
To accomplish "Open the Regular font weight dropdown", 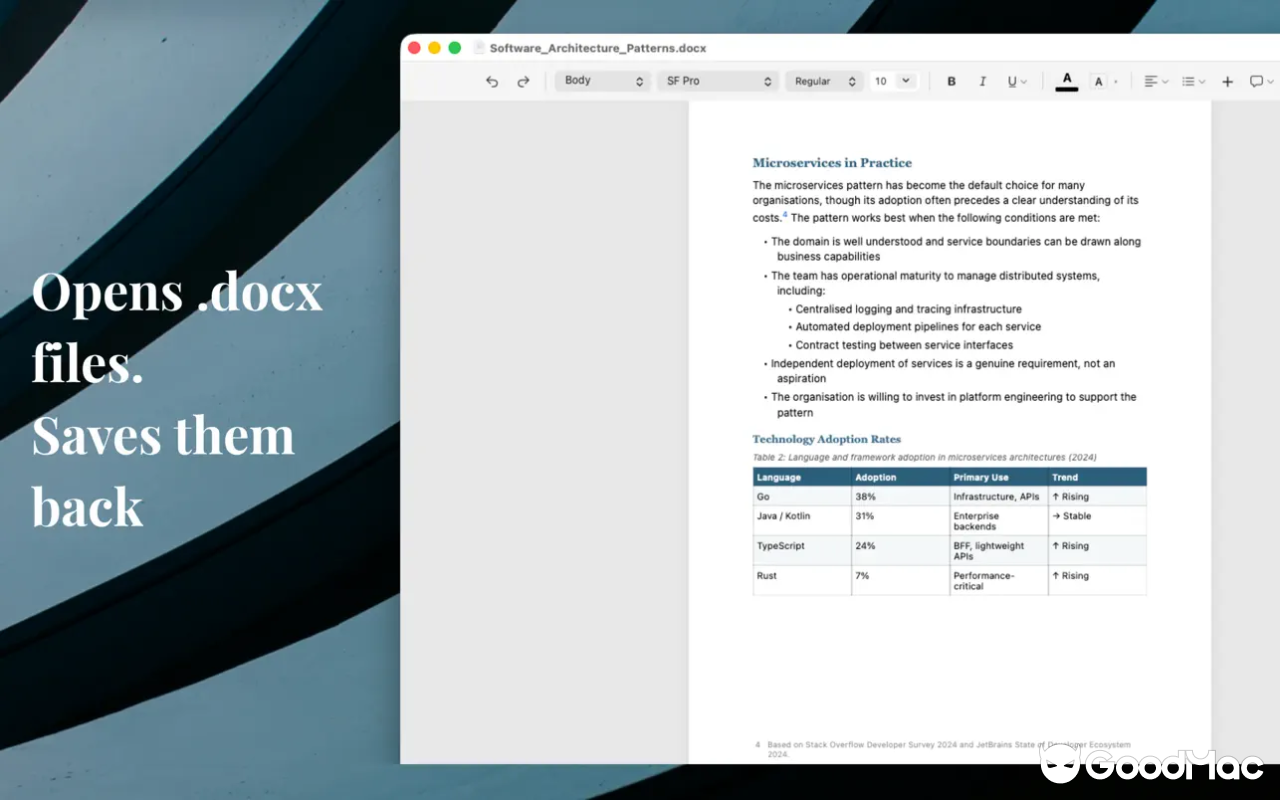I will (x=825, y=81).
